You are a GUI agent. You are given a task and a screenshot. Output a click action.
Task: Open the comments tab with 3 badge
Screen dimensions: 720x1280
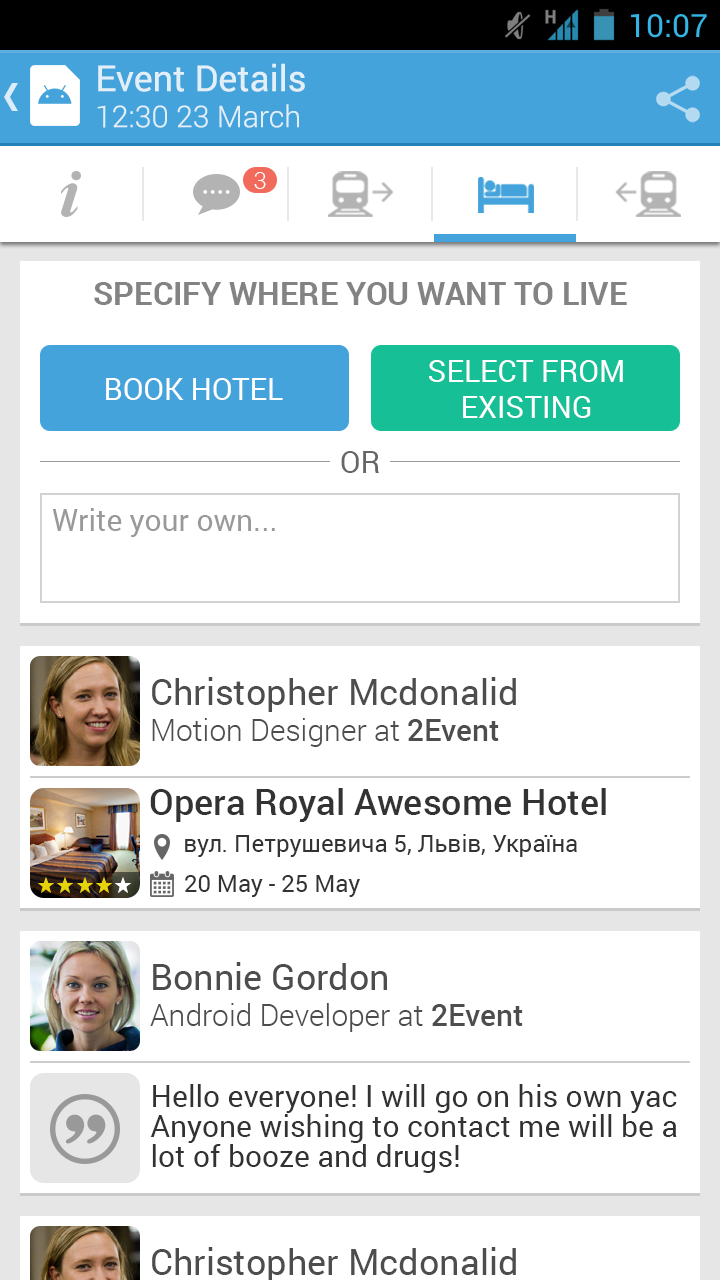pos(218,193)
